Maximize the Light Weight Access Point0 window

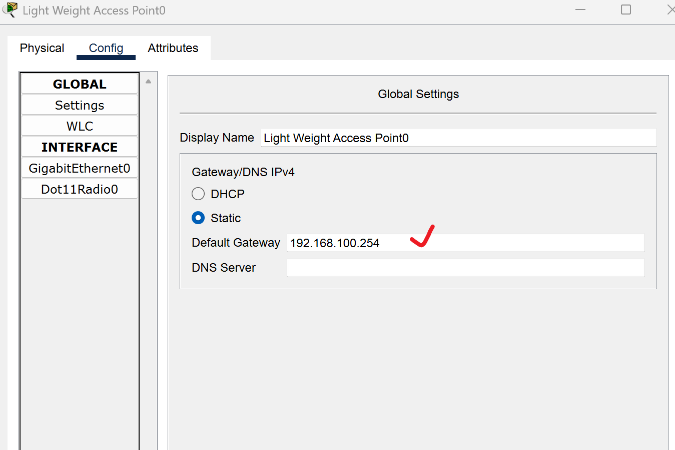point(626,9)
